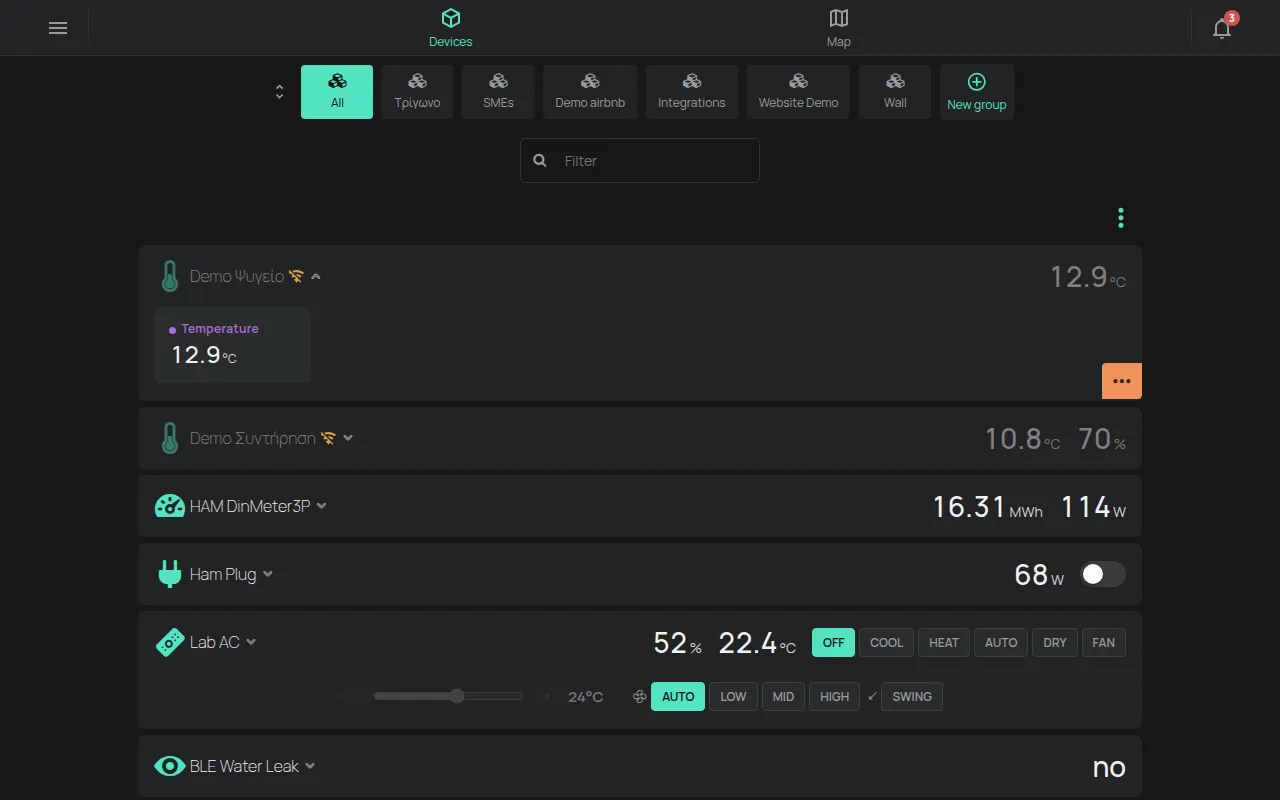Screen dimensions: 1280x800
Task: Select the Demo airbnb group
Action: coord(590,92)
